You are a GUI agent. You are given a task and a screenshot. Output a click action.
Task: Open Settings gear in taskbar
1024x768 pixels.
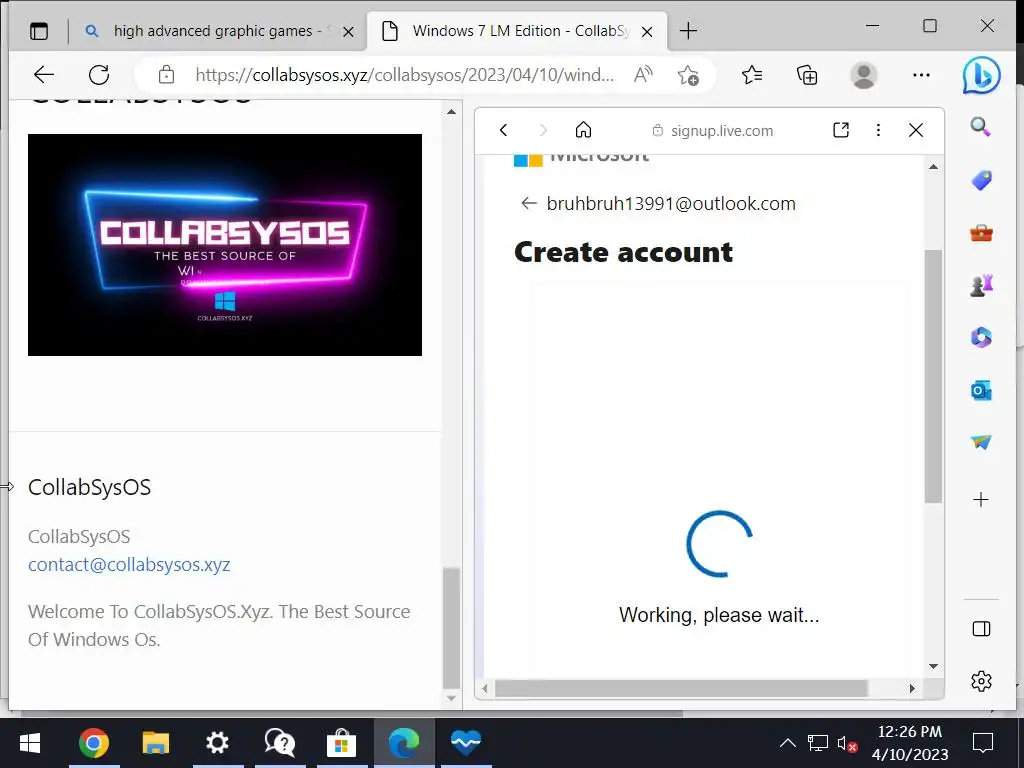[x=217, y=743]
